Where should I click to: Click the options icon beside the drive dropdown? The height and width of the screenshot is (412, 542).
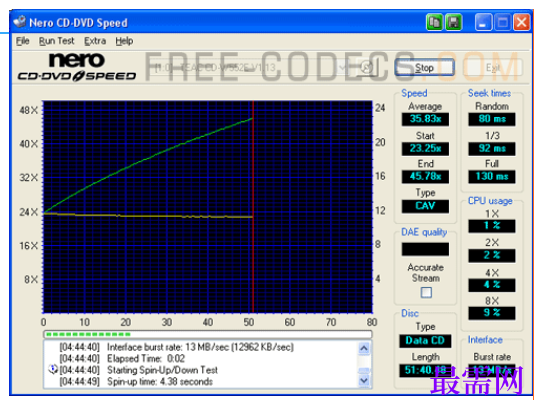click(367, 67)
